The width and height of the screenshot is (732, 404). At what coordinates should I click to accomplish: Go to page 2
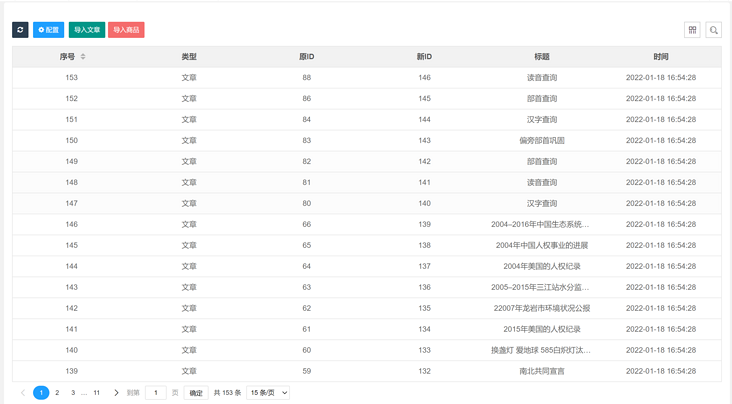57,393
